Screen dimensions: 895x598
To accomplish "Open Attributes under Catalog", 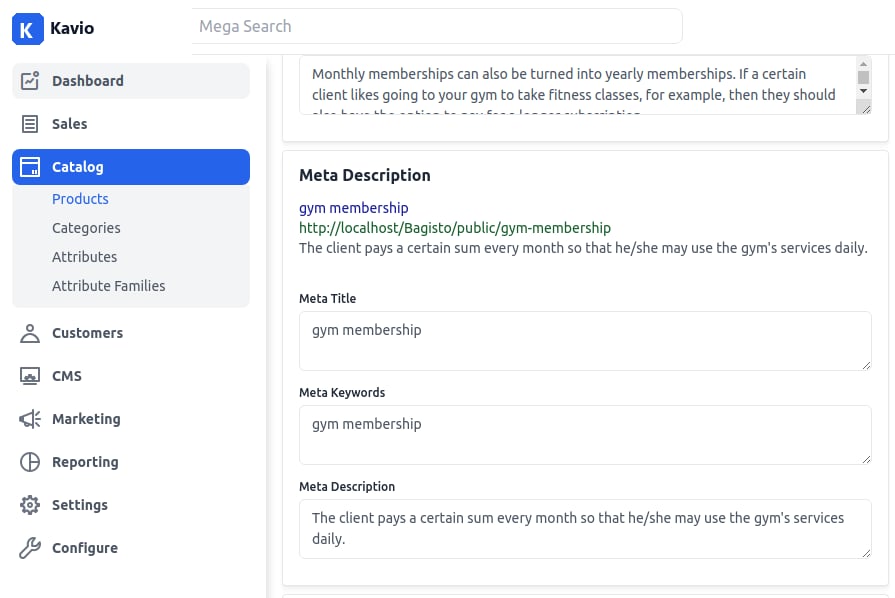I will coord(84,257).
